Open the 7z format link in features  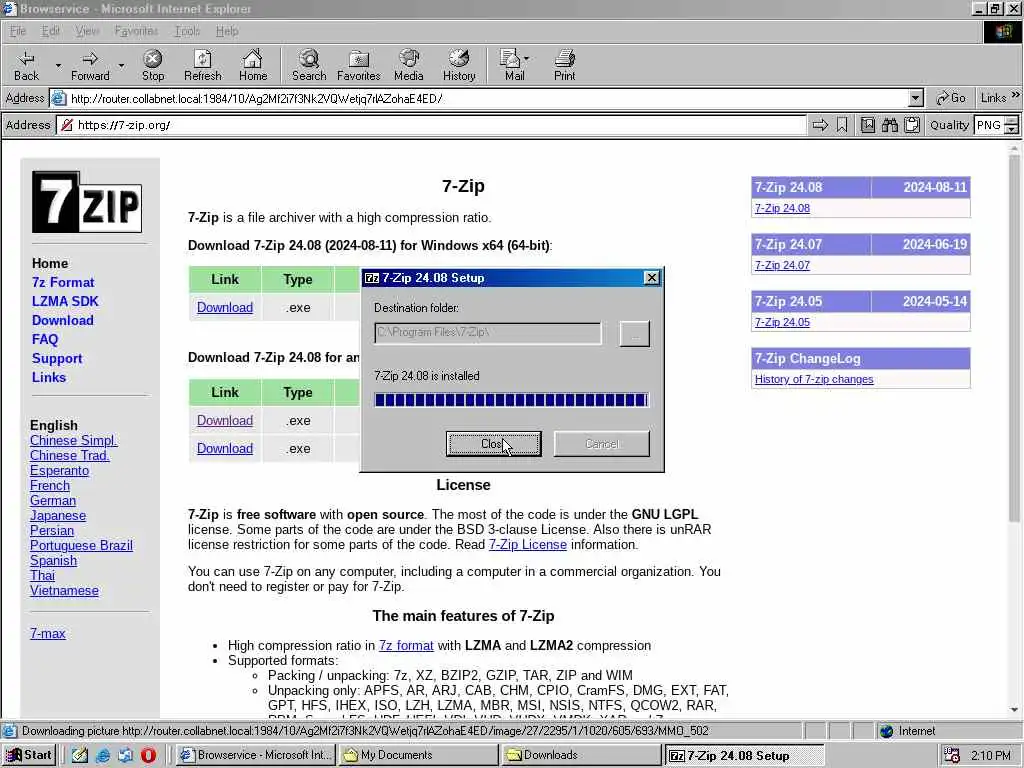406,645
